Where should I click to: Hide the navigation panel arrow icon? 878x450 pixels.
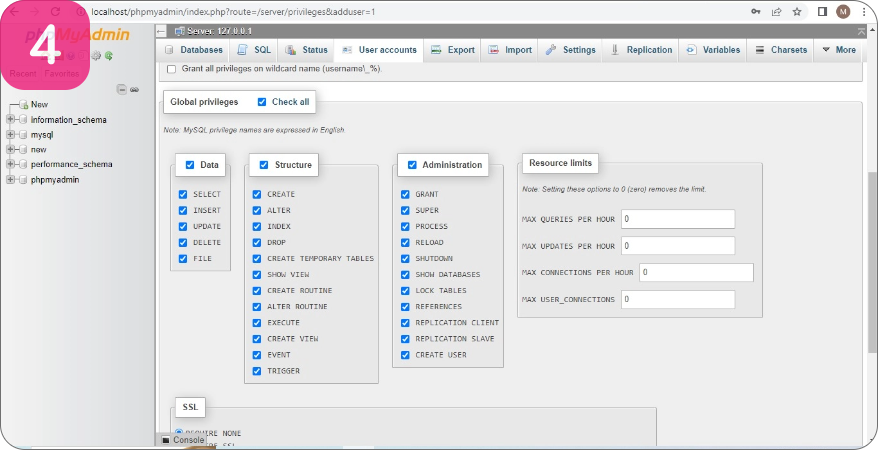[161, 31]
